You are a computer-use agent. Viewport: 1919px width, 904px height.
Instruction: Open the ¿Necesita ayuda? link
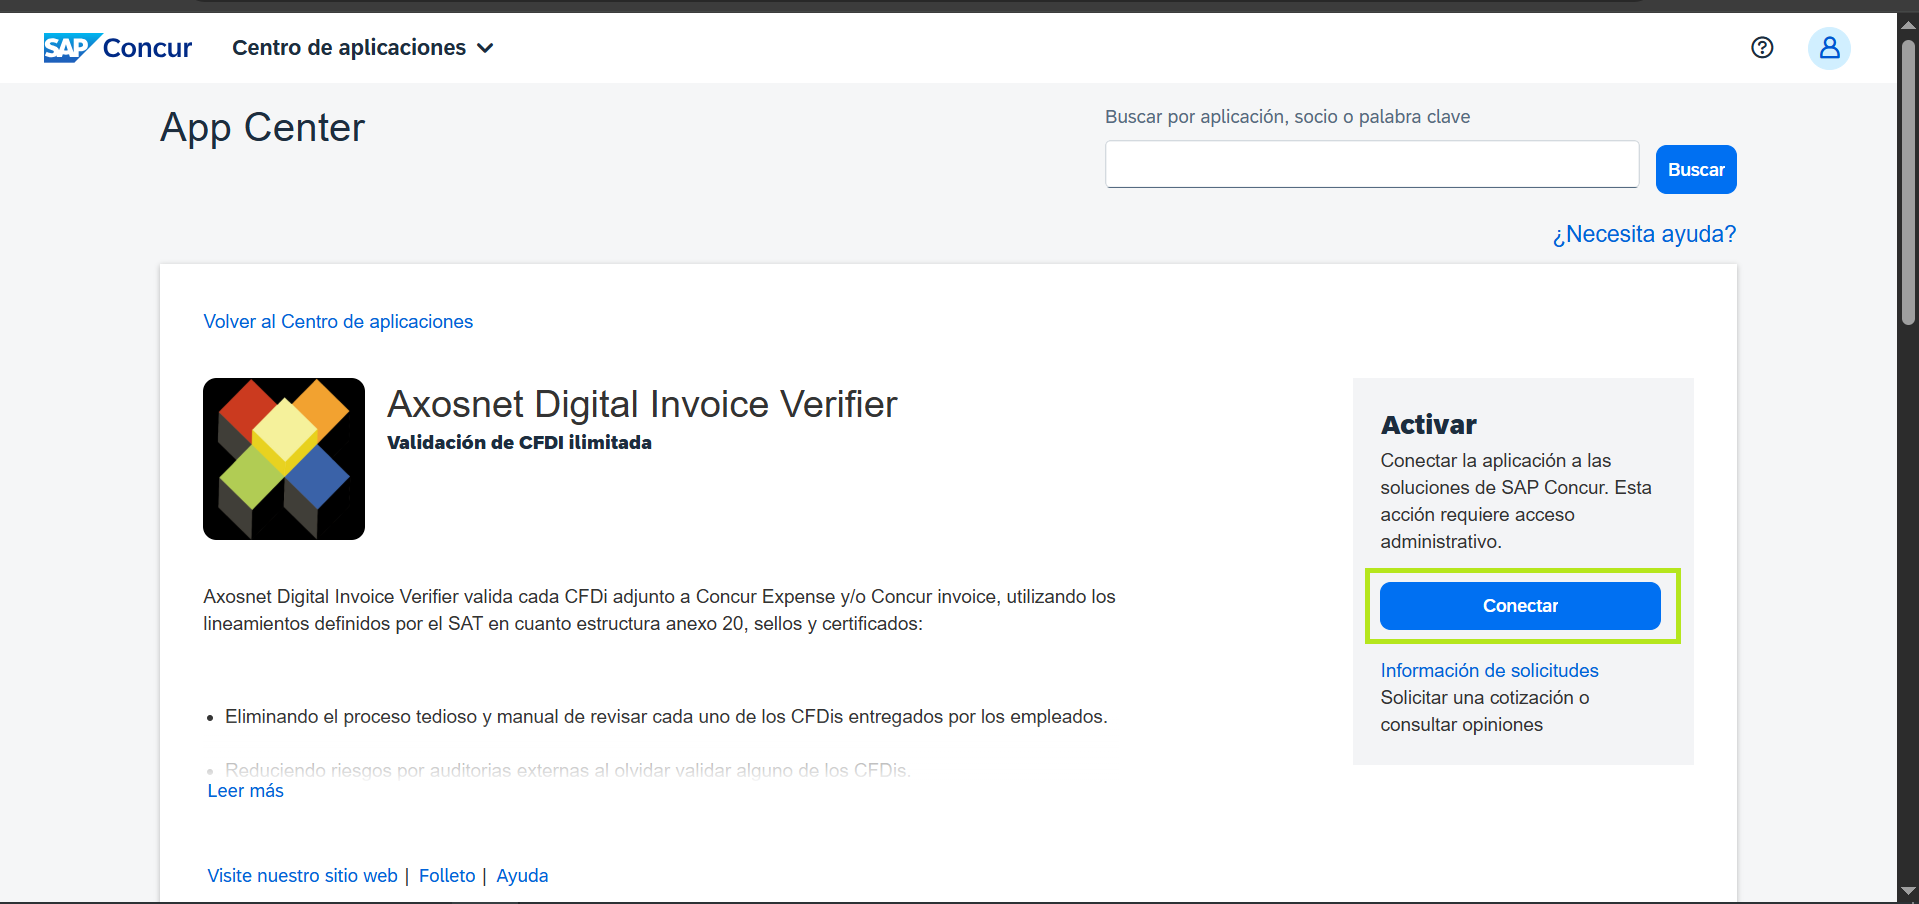tap(1643, 234)
